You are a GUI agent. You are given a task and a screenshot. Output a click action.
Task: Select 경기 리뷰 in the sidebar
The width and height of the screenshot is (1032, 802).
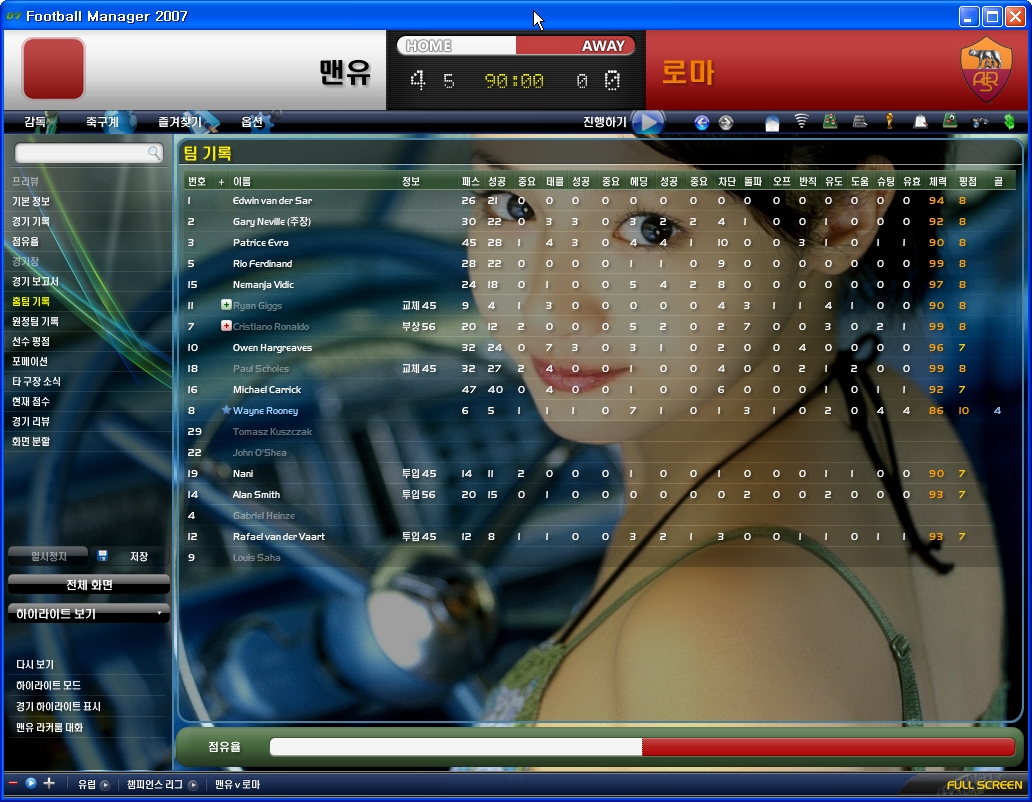31,421
